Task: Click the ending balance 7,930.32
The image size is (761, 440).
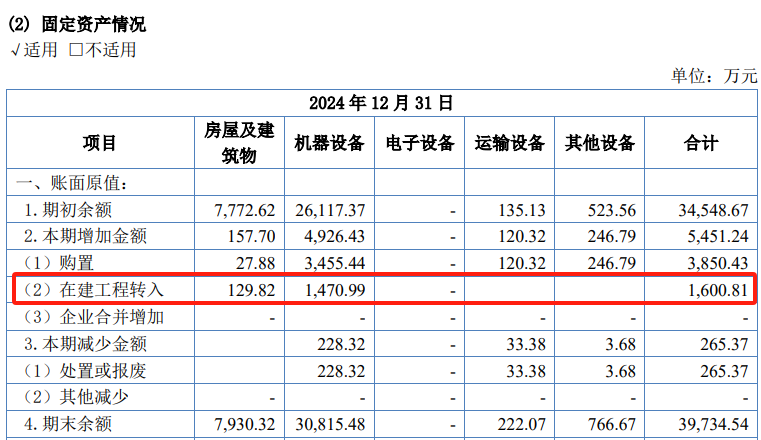Action: tap(245, 425)
